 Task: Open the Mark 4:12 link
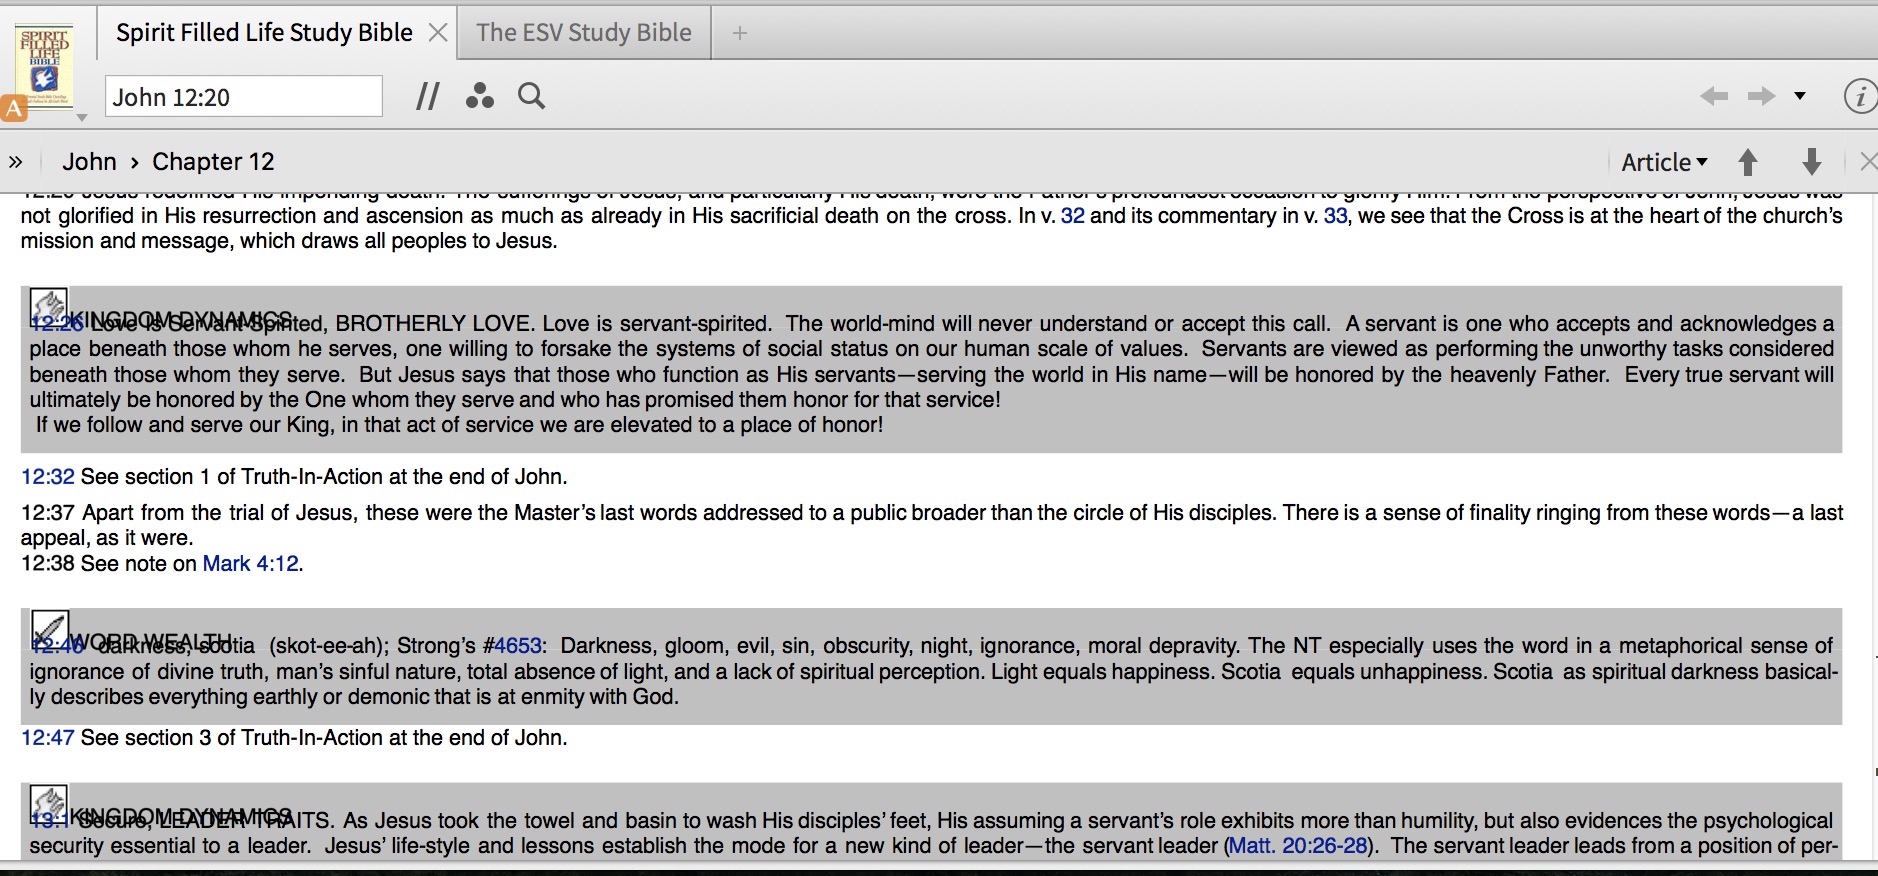click(x=251, y=564)
